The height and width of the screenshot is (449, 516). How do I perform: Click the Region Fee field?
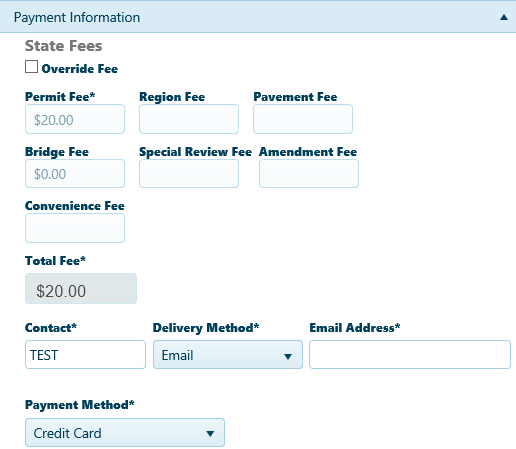coord(189,119)
